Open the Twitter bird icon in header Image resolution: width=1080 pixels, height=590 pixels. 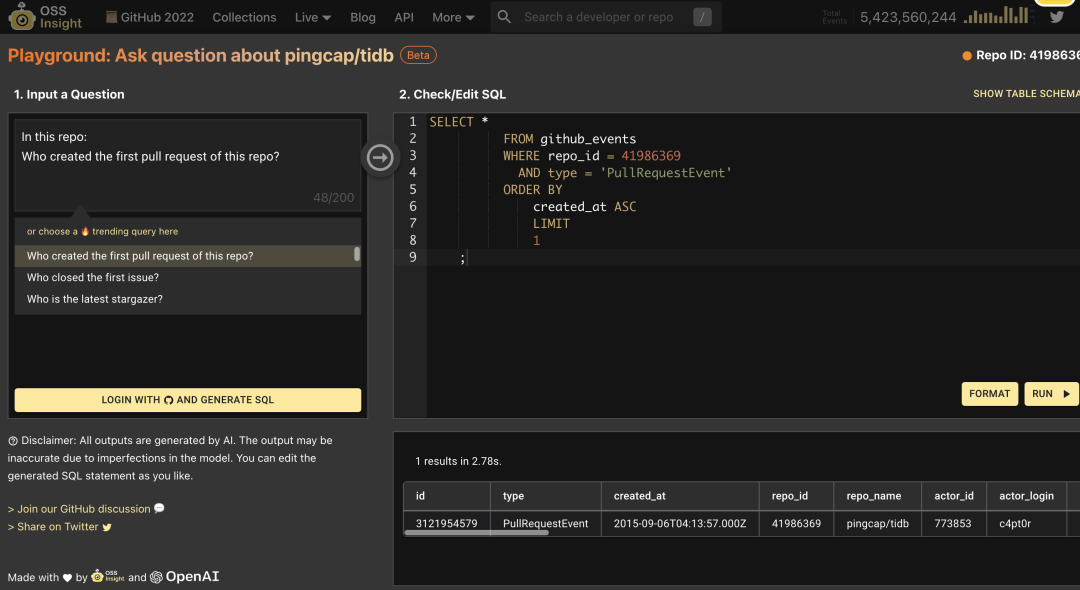click(x=1057, y=17)
